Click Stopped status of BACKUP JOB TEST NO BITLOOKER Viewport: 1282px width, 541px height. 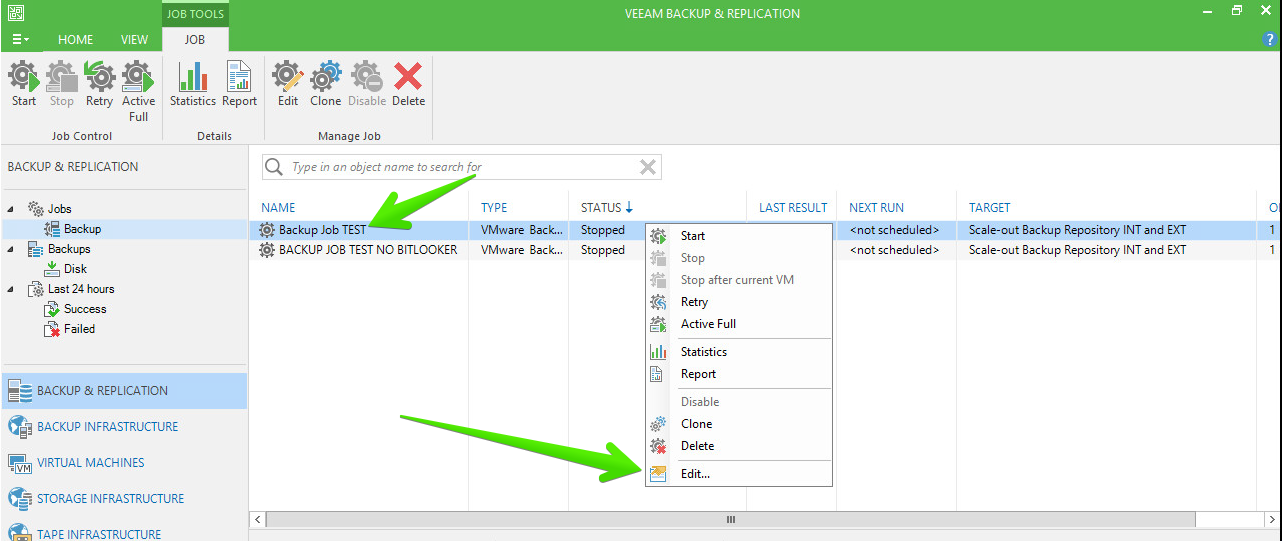tap(603, 250)
